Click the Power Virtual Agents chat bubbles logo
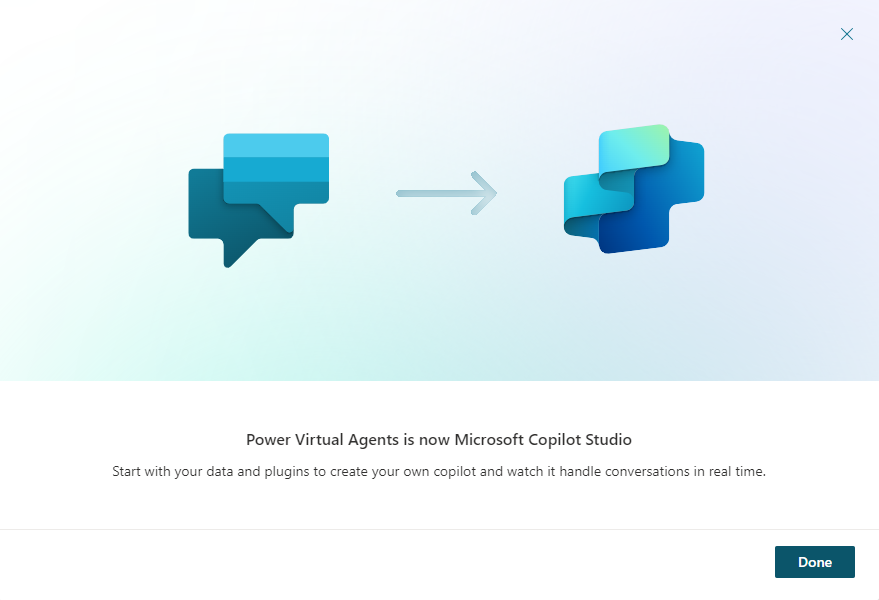This screenshot has height=600, width=879. tap(258, 200)
